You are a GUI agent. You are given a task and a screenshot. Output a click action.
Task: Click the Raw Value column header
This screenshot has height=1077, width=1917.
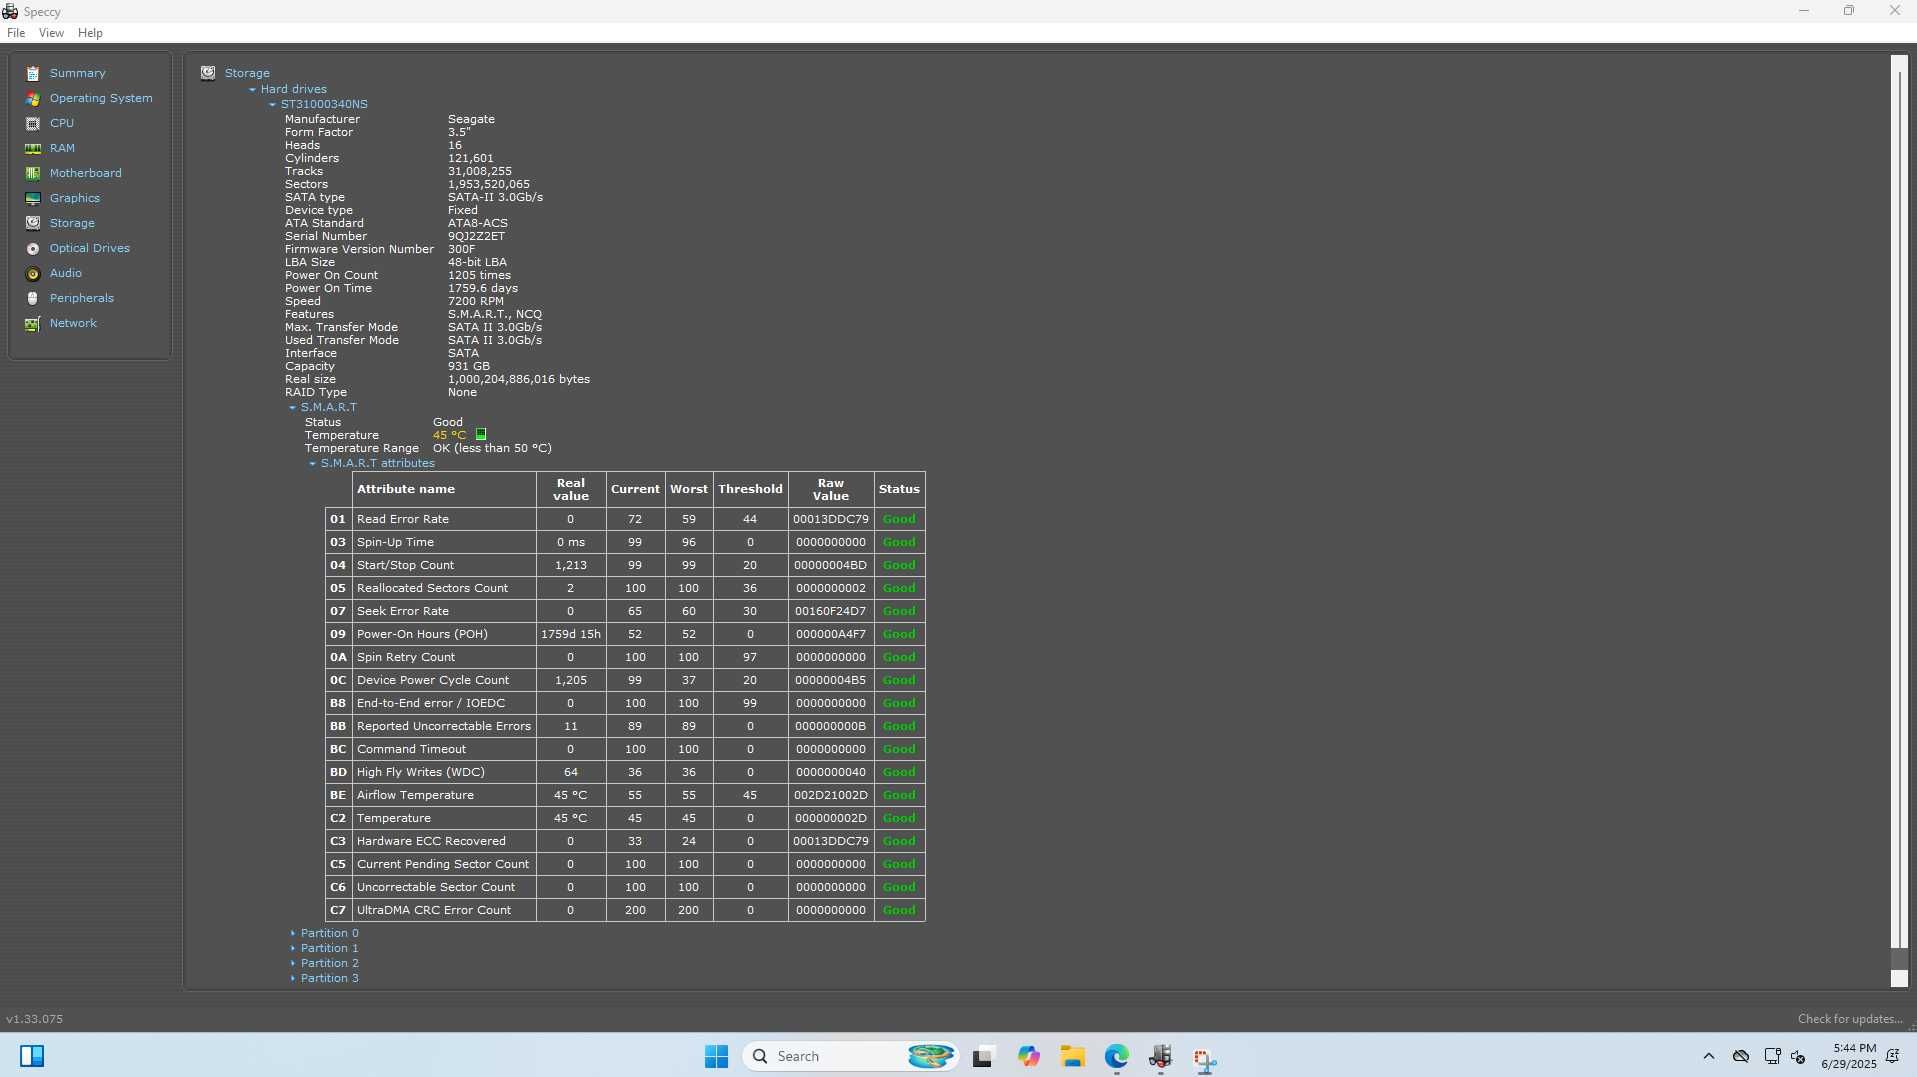(x=831, y=489)
